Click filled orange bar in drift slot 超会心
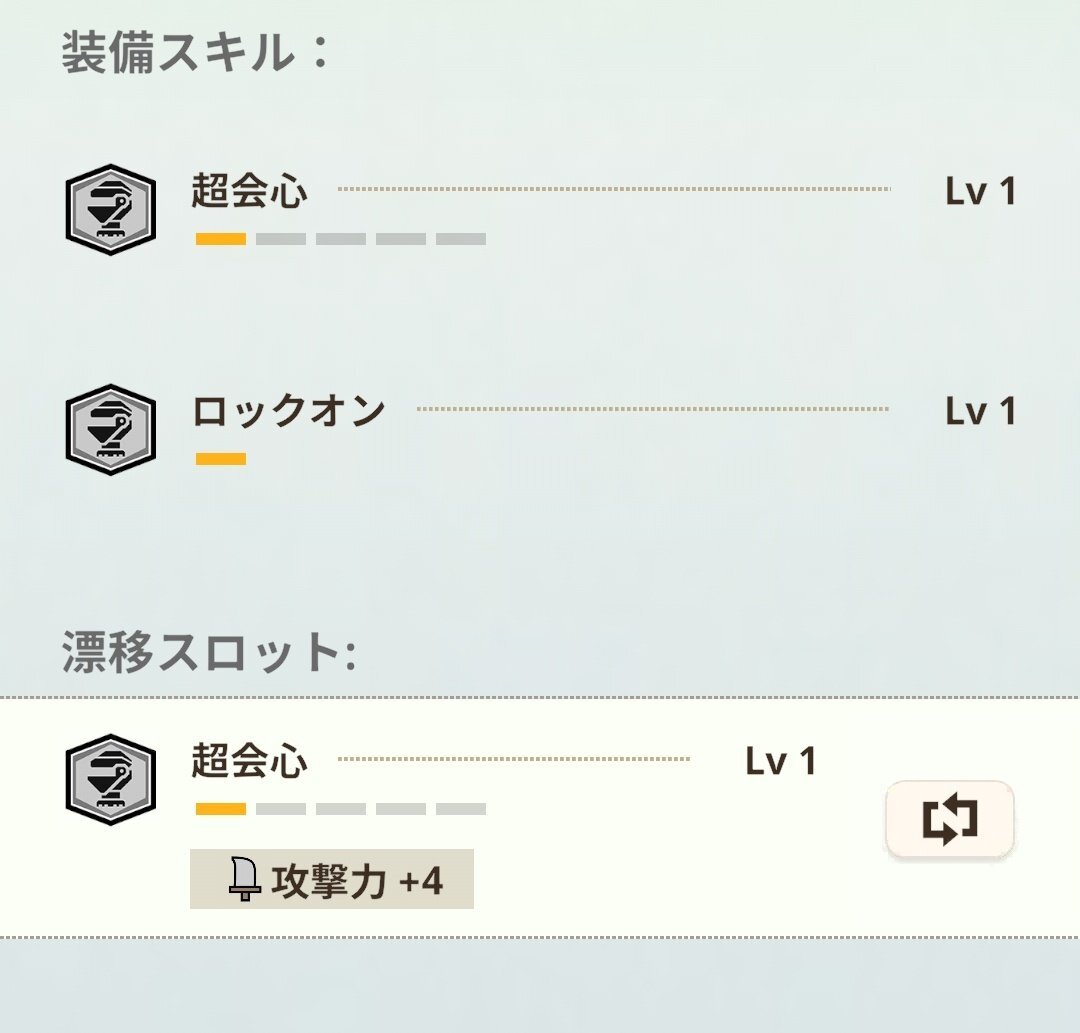The height and width of the screenshot is (1033, 1080). (x=221, y=808)
